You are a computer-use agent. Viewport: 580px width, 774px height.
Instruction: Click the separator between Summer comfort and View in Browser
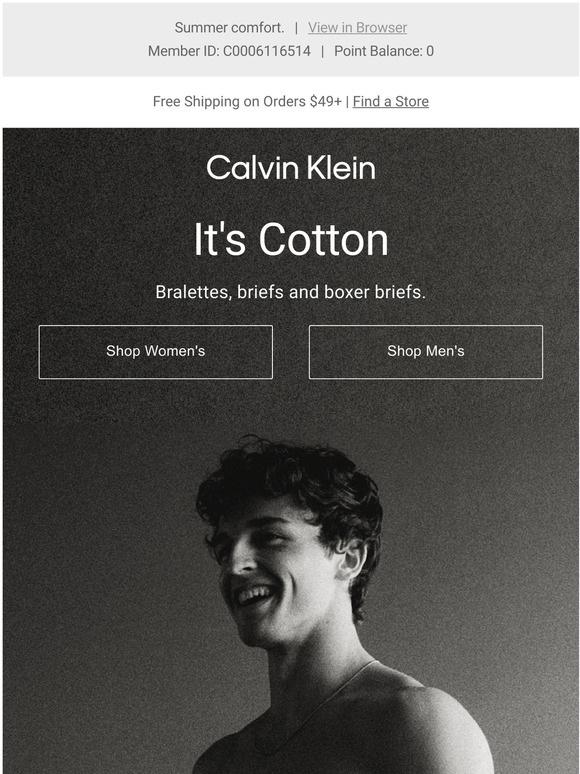pyautogui.click(x=296, y=28)
